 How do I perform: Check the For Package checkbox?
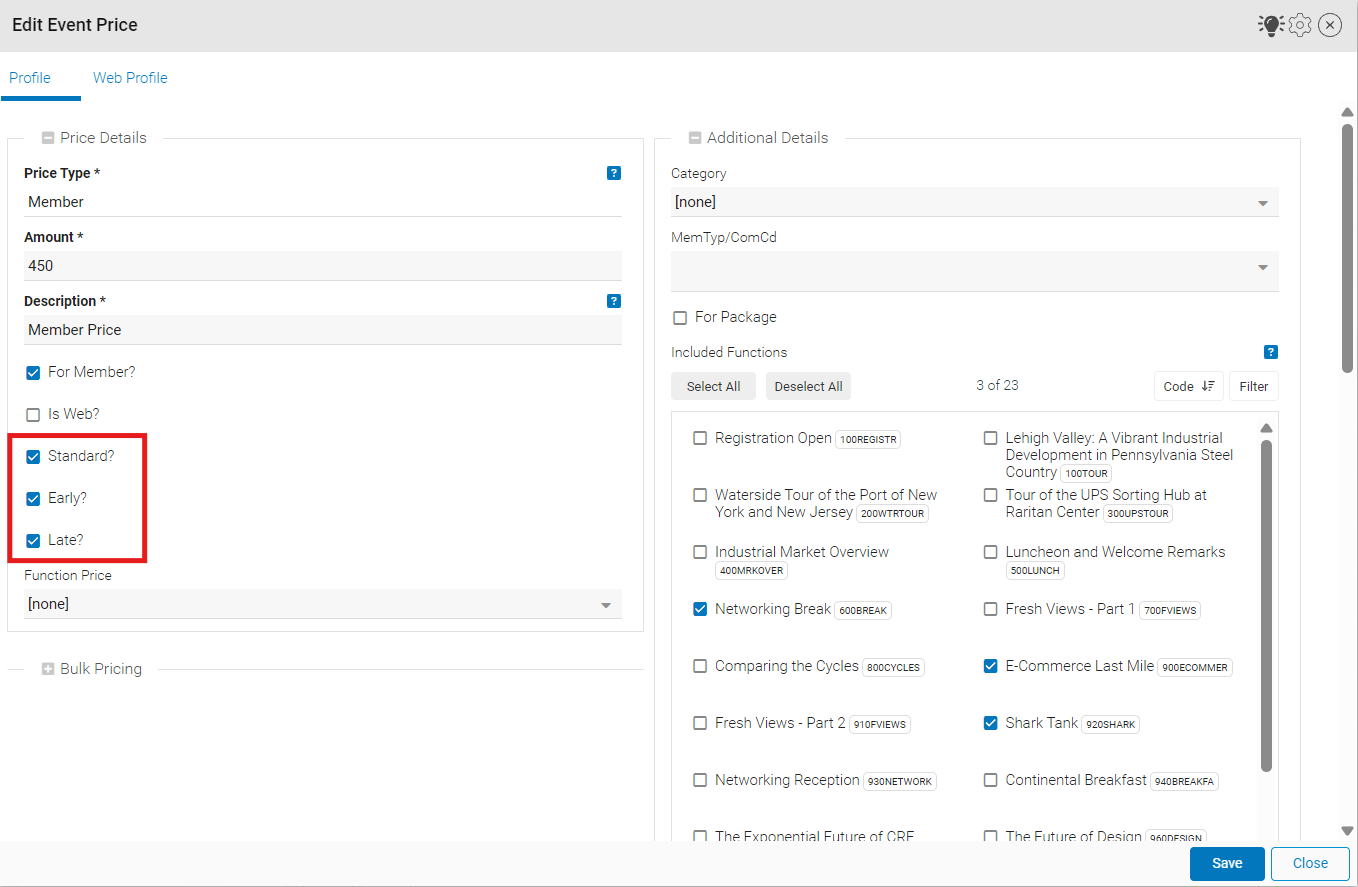tap(680, 318)
